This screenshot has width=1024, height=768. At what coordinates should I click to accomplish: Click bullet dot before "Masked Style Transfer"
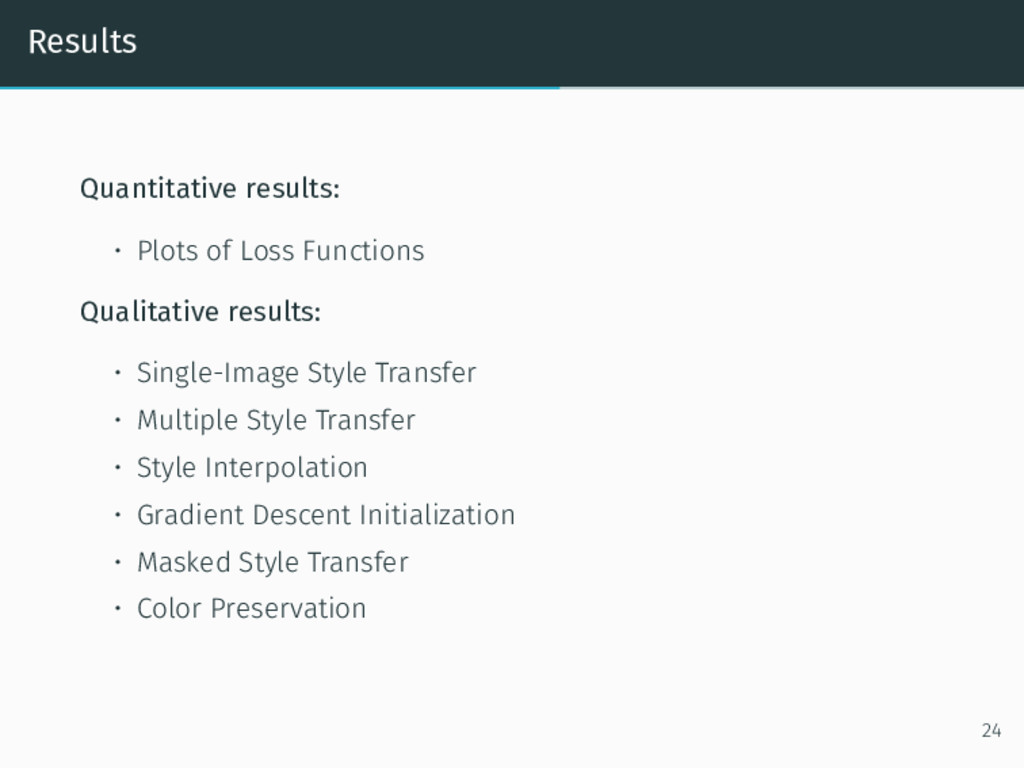tap(118, 562)
